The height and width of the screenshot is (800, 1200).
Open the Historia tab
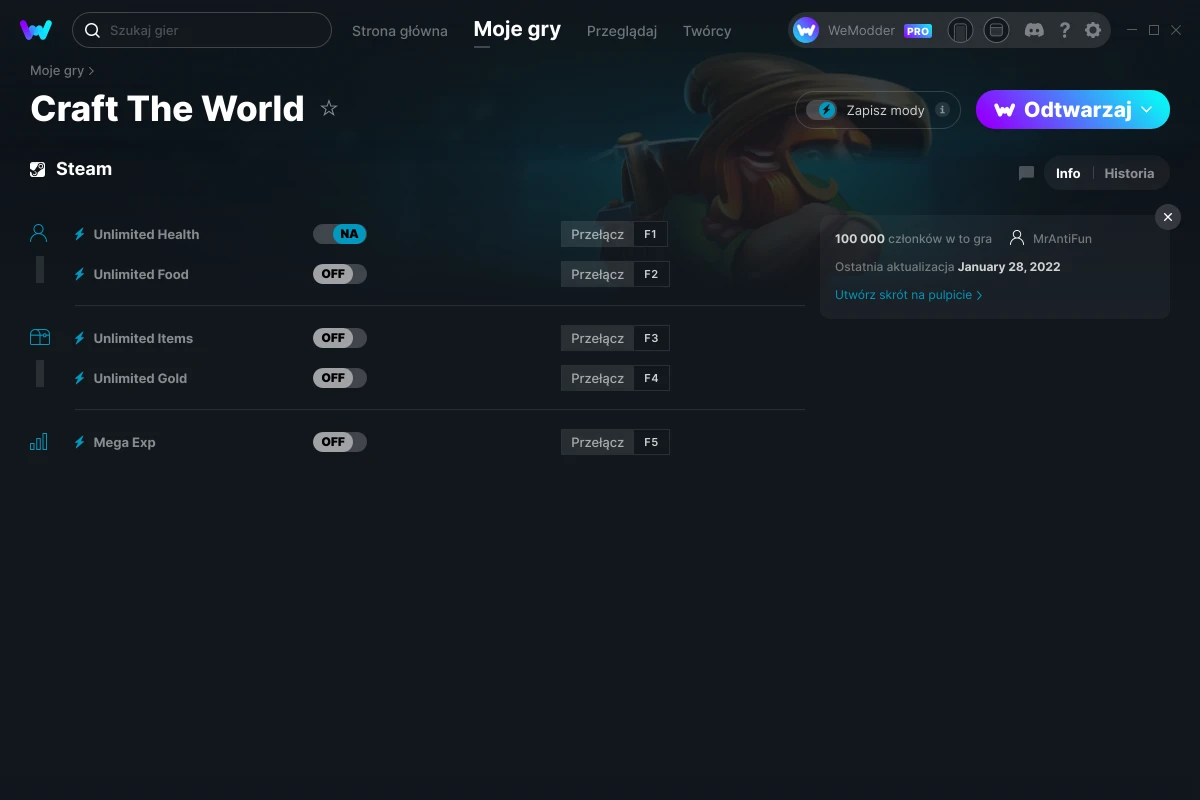(x=1129, y=173)
